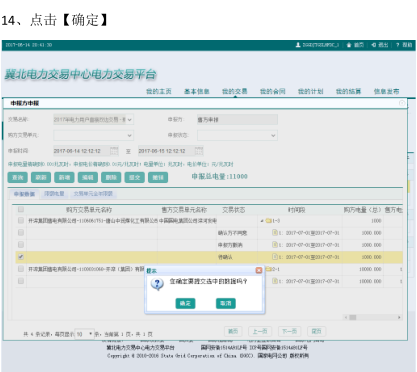Image resolution: width=417 pixels, height=372 pixels.
Task: Open 我的交易 in the navigation menu
Action: pyautogui.click(x=235, y=91)
